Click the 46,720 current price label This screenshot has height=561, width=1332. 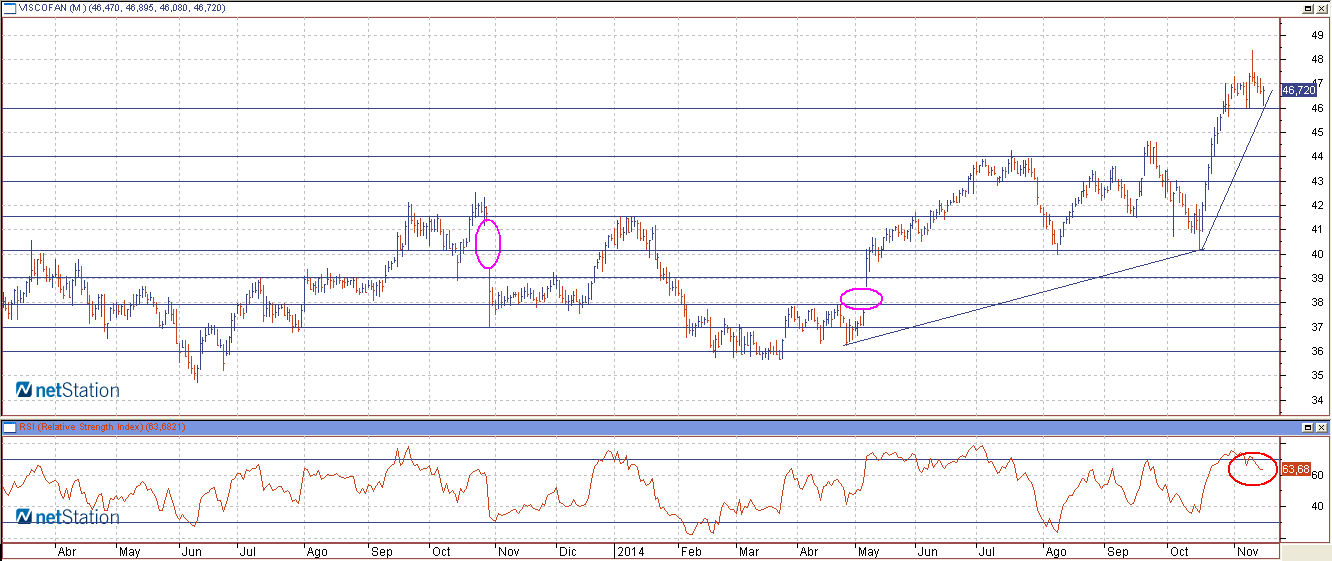[1298, 90]
